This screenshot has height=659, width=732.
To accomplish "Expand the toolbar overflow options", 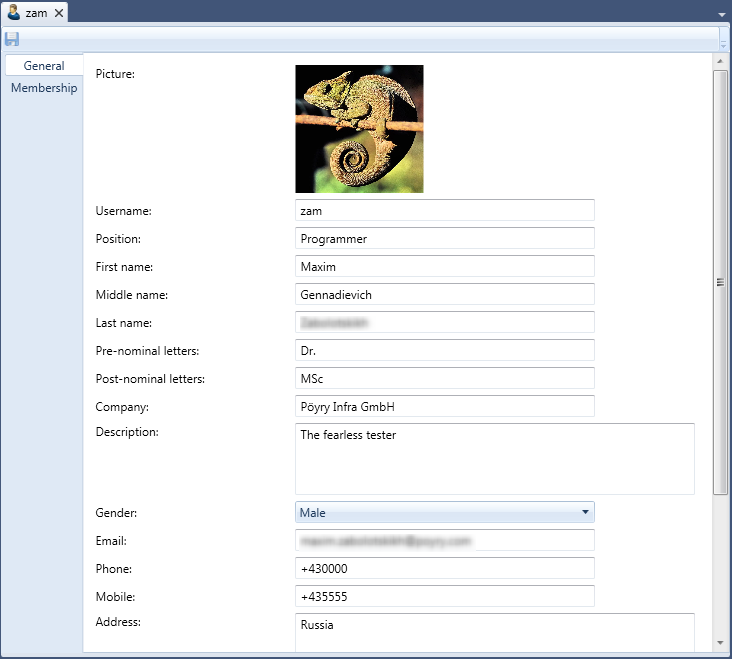I will pyautogui.click(x=724, y=42).
